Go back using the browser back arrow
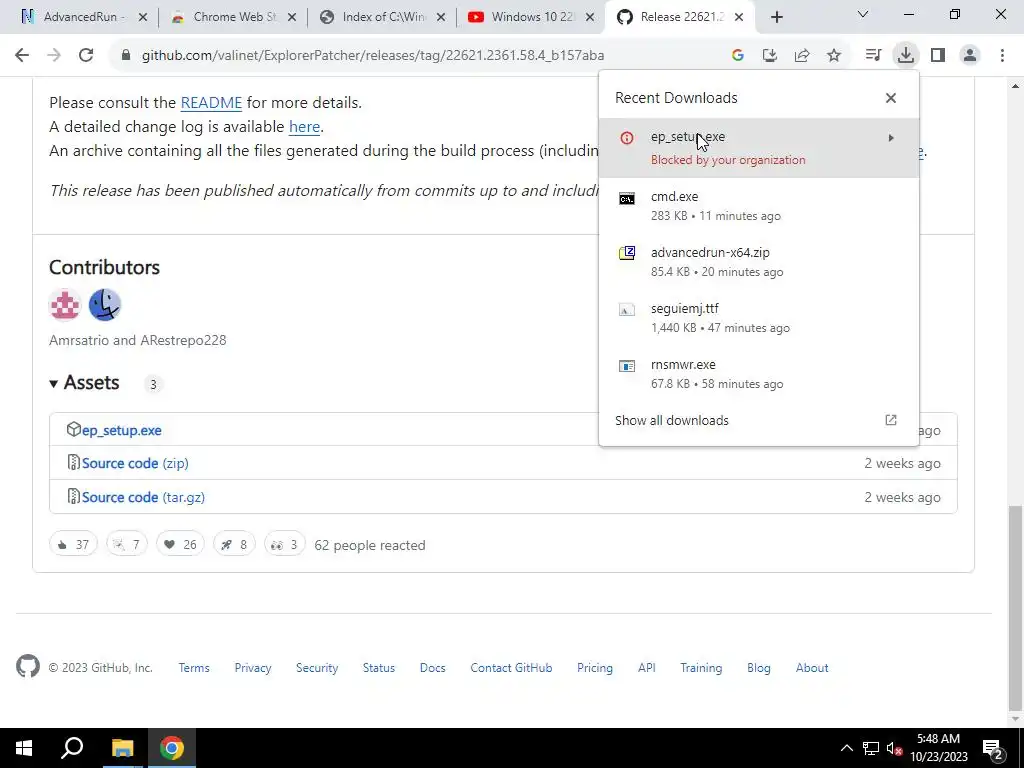 [22, 56]
